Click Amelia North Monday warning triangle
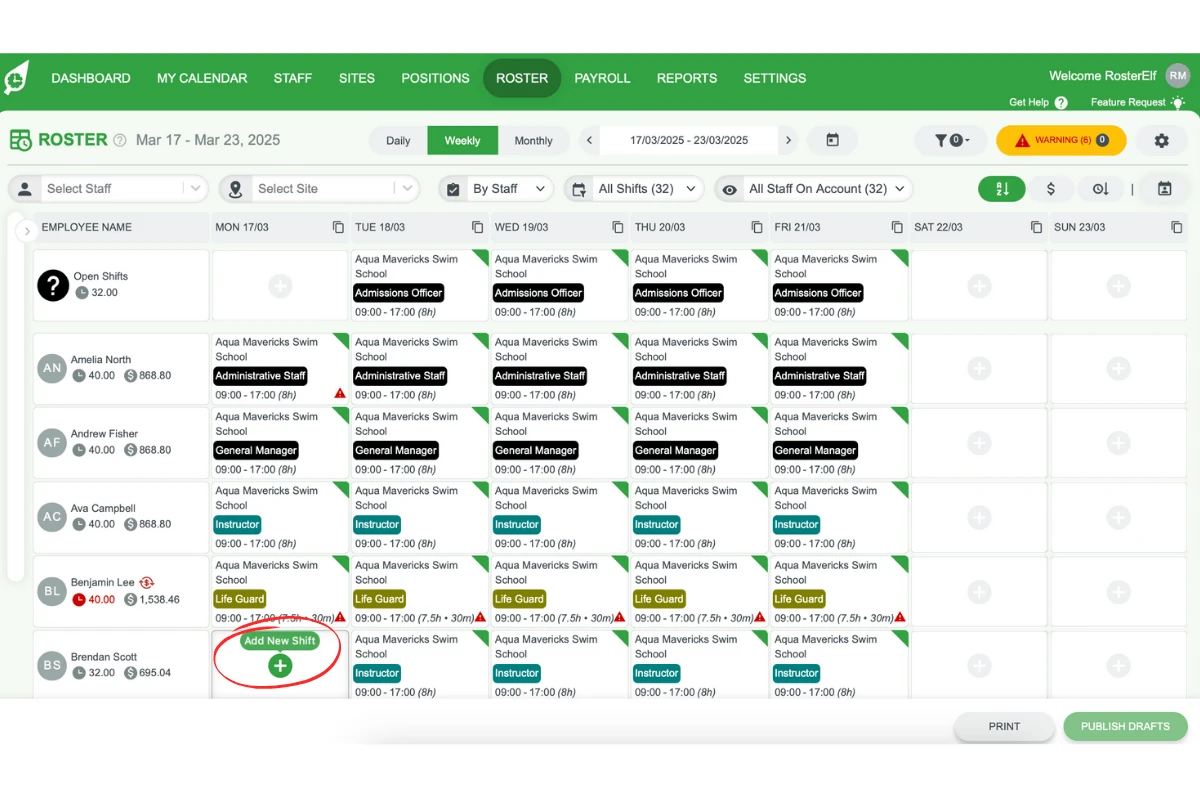 point(340,394)
